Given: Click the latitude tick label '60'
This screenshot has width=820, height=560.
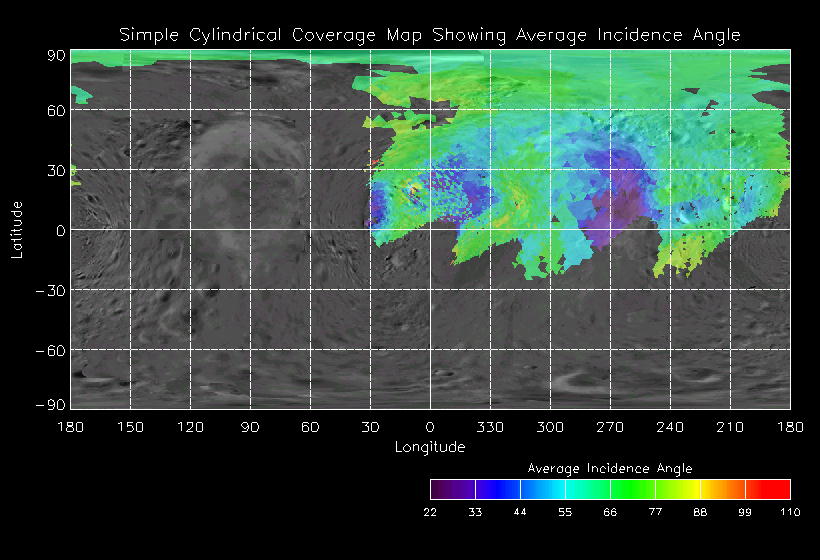Looking at the screenshot, I should click(x=56, y=111).
